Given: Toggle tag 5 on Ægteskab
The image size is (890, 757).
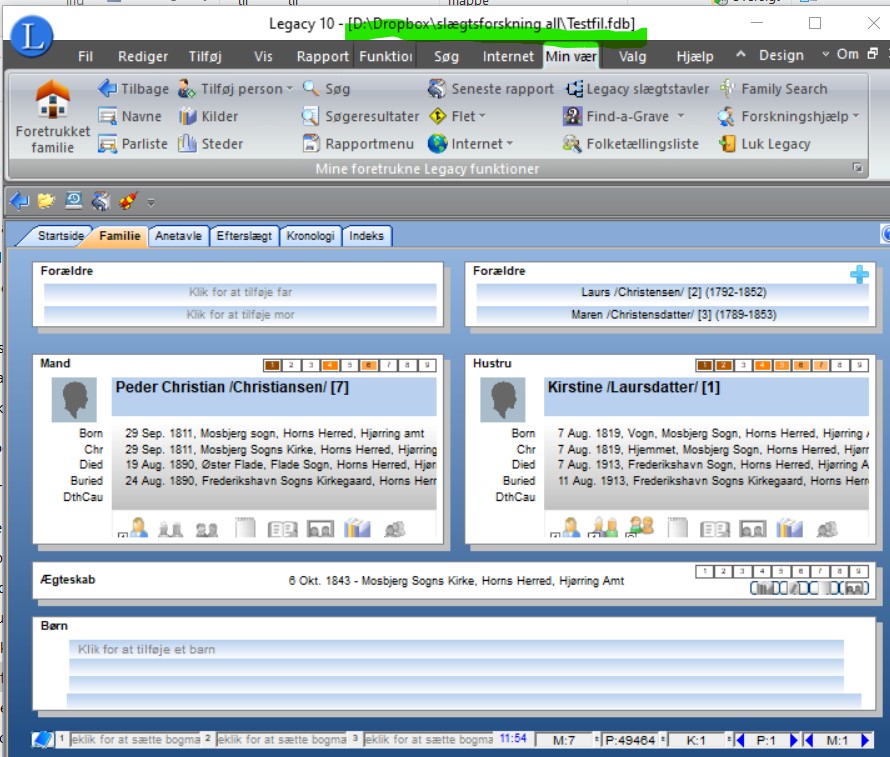Looking at the screenshot, I should point(781,571).
